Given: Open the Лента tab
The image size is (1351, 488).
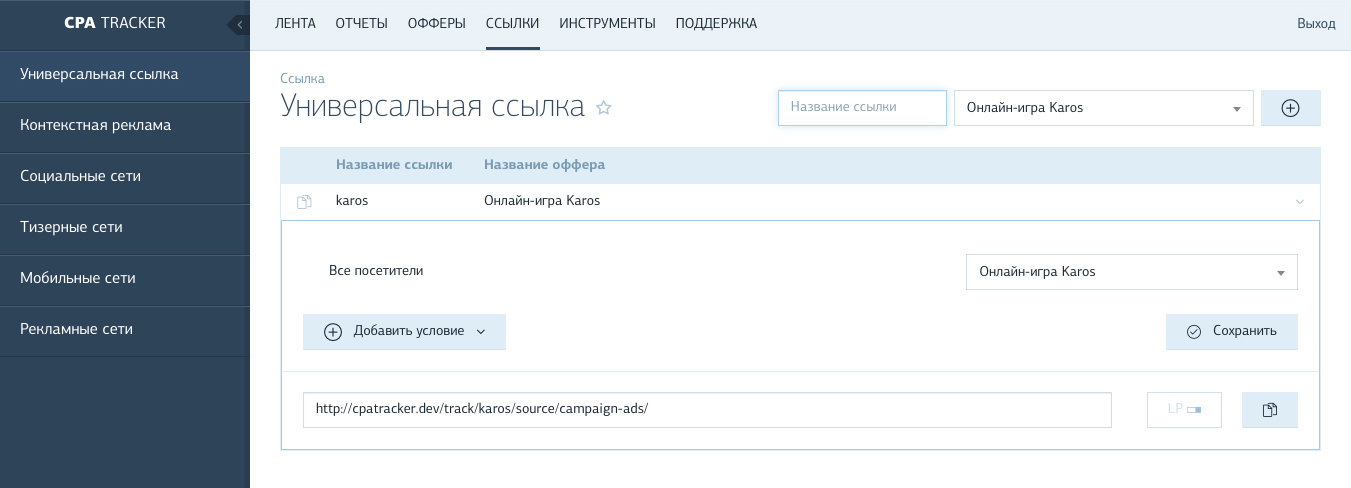Looking at the screenshot, I should click(295, 23).
